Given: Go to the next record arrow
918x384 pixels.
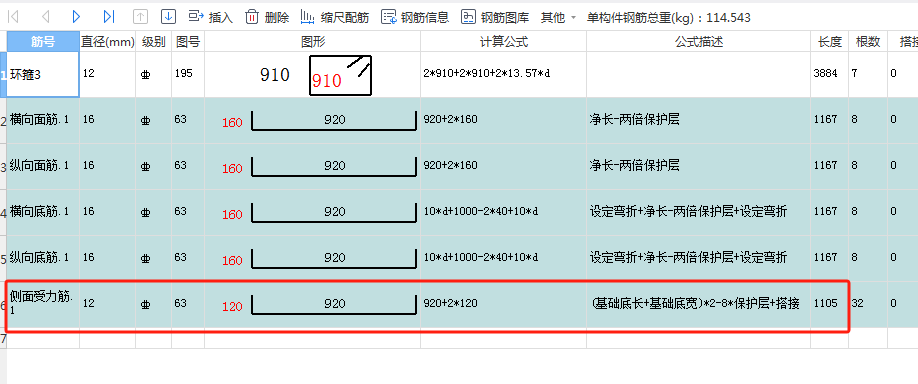Looking at the screenshot, I should click(76, 17).
